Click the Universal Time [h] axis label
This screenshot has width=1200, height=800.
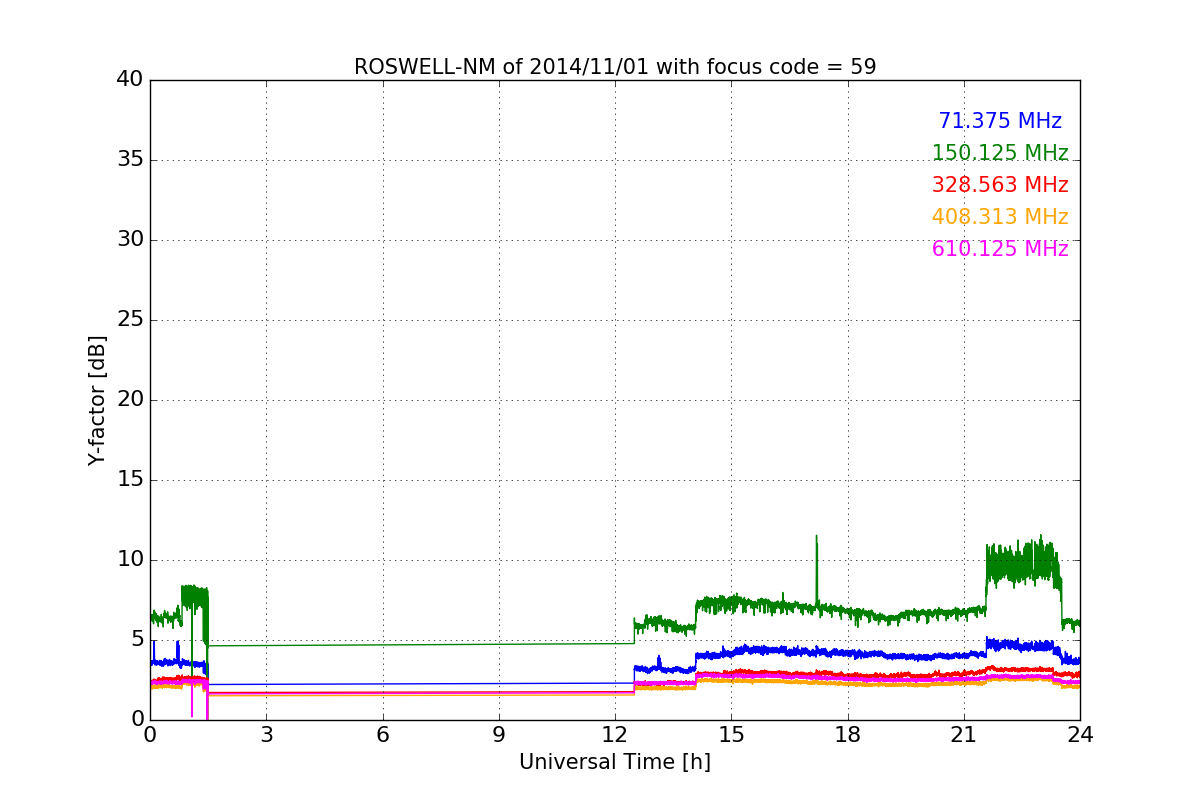click(x=615, y=762)
